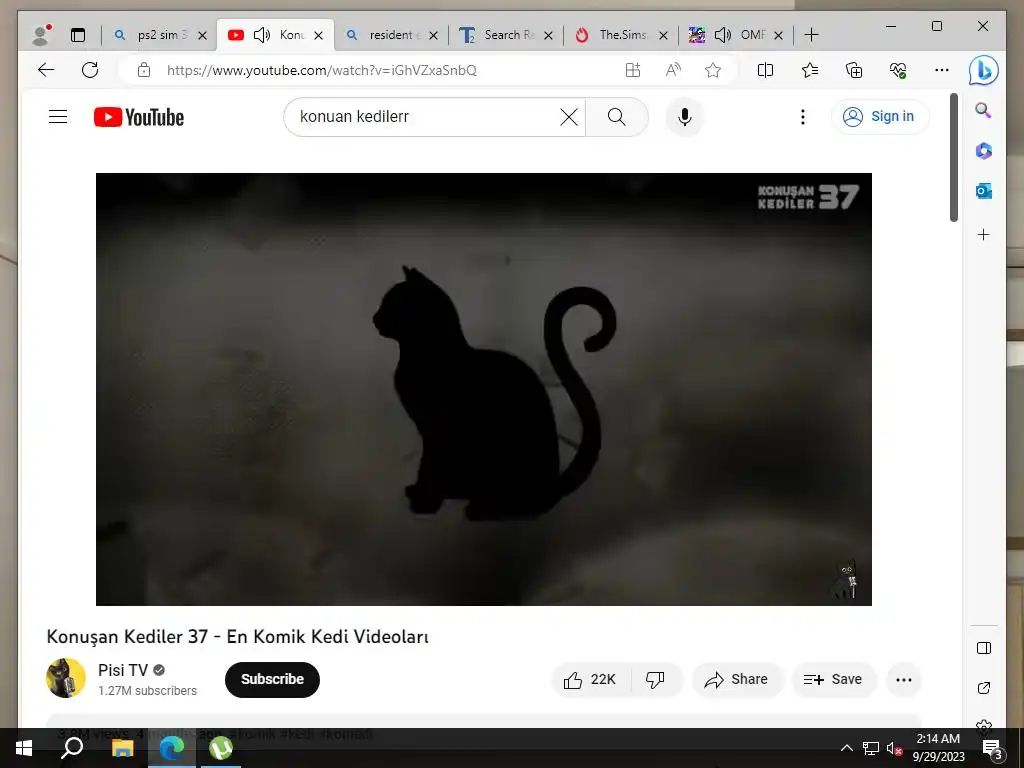Image resolution: width=1024 pixels, height=768 pixels.
Task: Open Browser essentials heart icon
Action: coord(898,70)
